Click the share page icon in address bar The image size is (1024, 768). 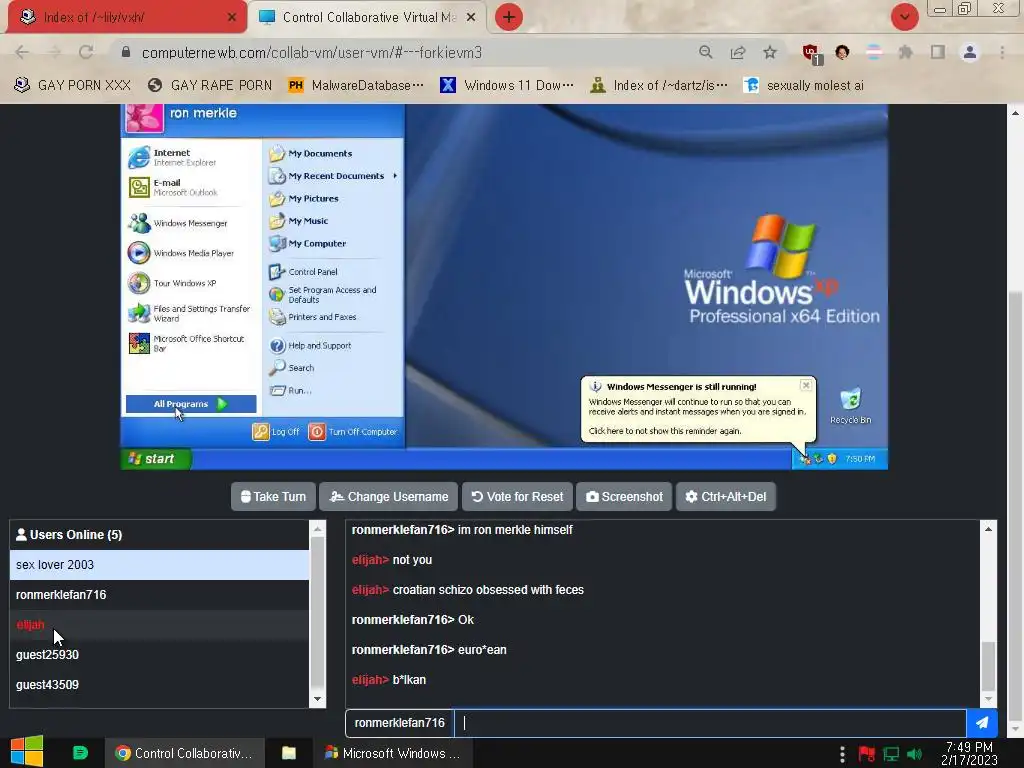(x=738, y=52)
